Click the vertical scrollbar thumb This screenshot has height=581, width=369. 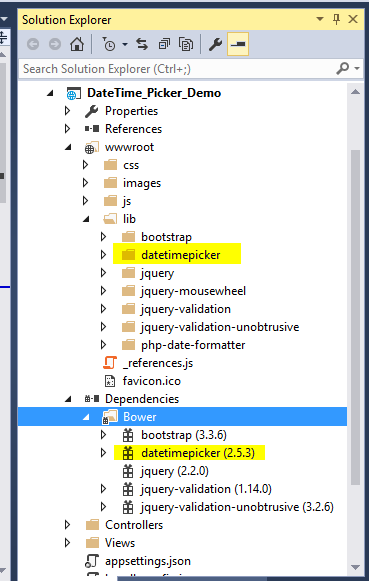[x=356, y=317]
